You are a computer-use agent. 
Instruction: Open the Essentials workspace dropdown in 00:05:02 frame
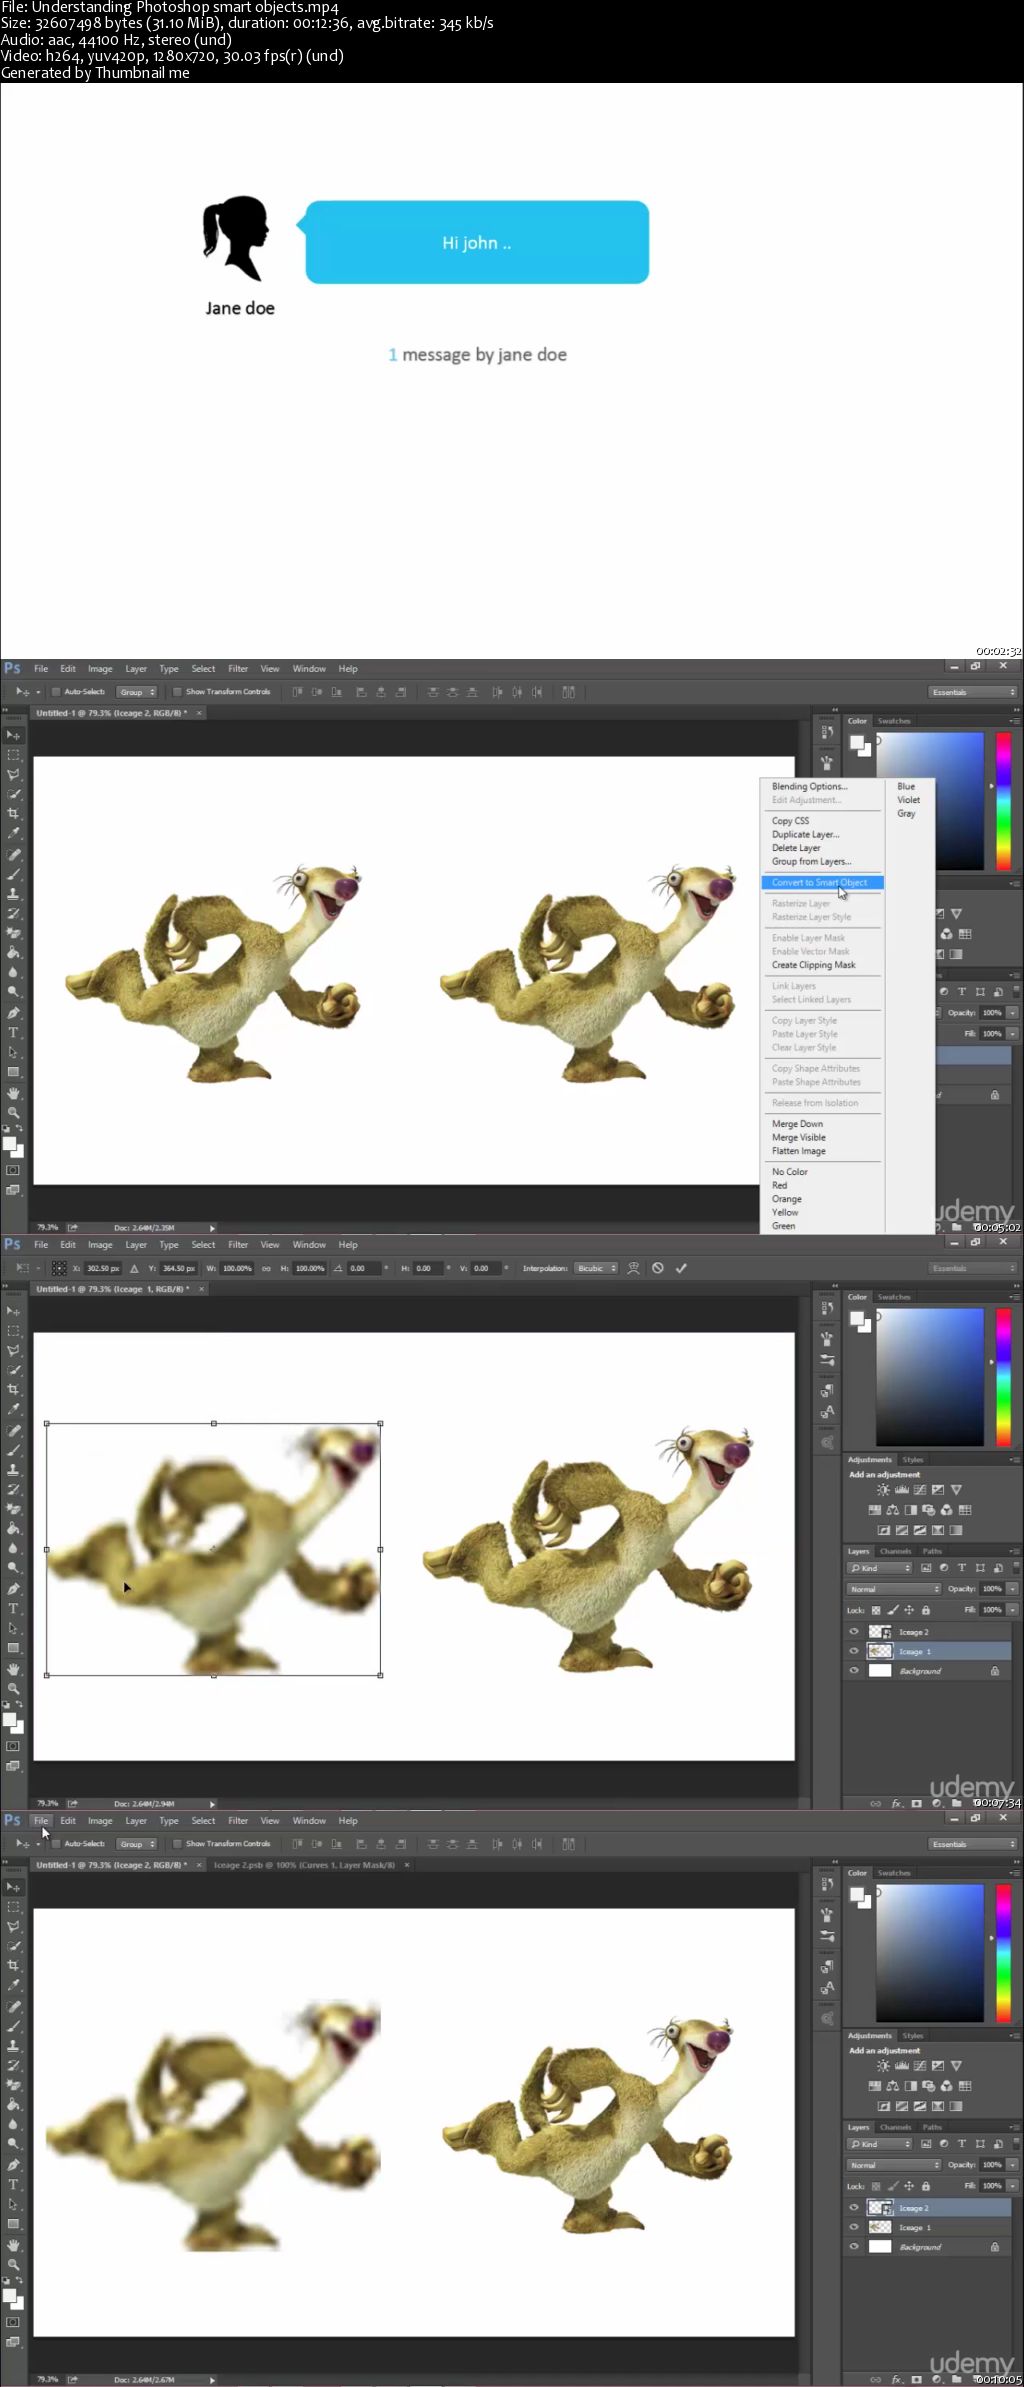click(973, 692)
